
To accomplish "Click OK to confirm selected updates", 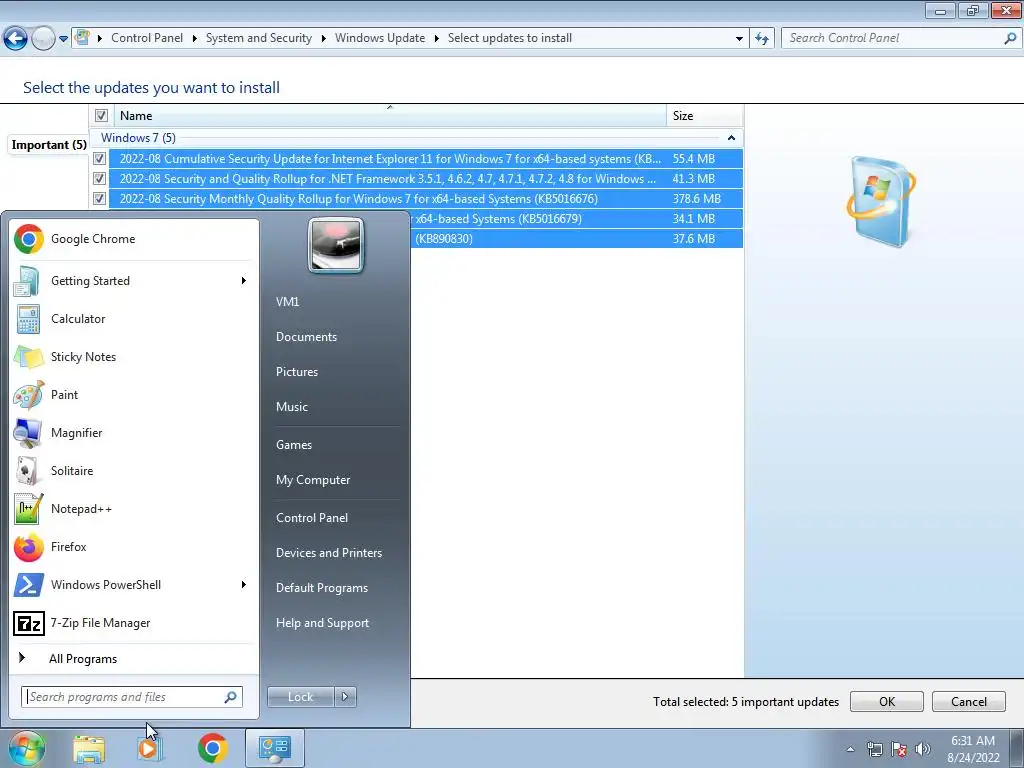I will pyautogui.click(x=887, y=702).
